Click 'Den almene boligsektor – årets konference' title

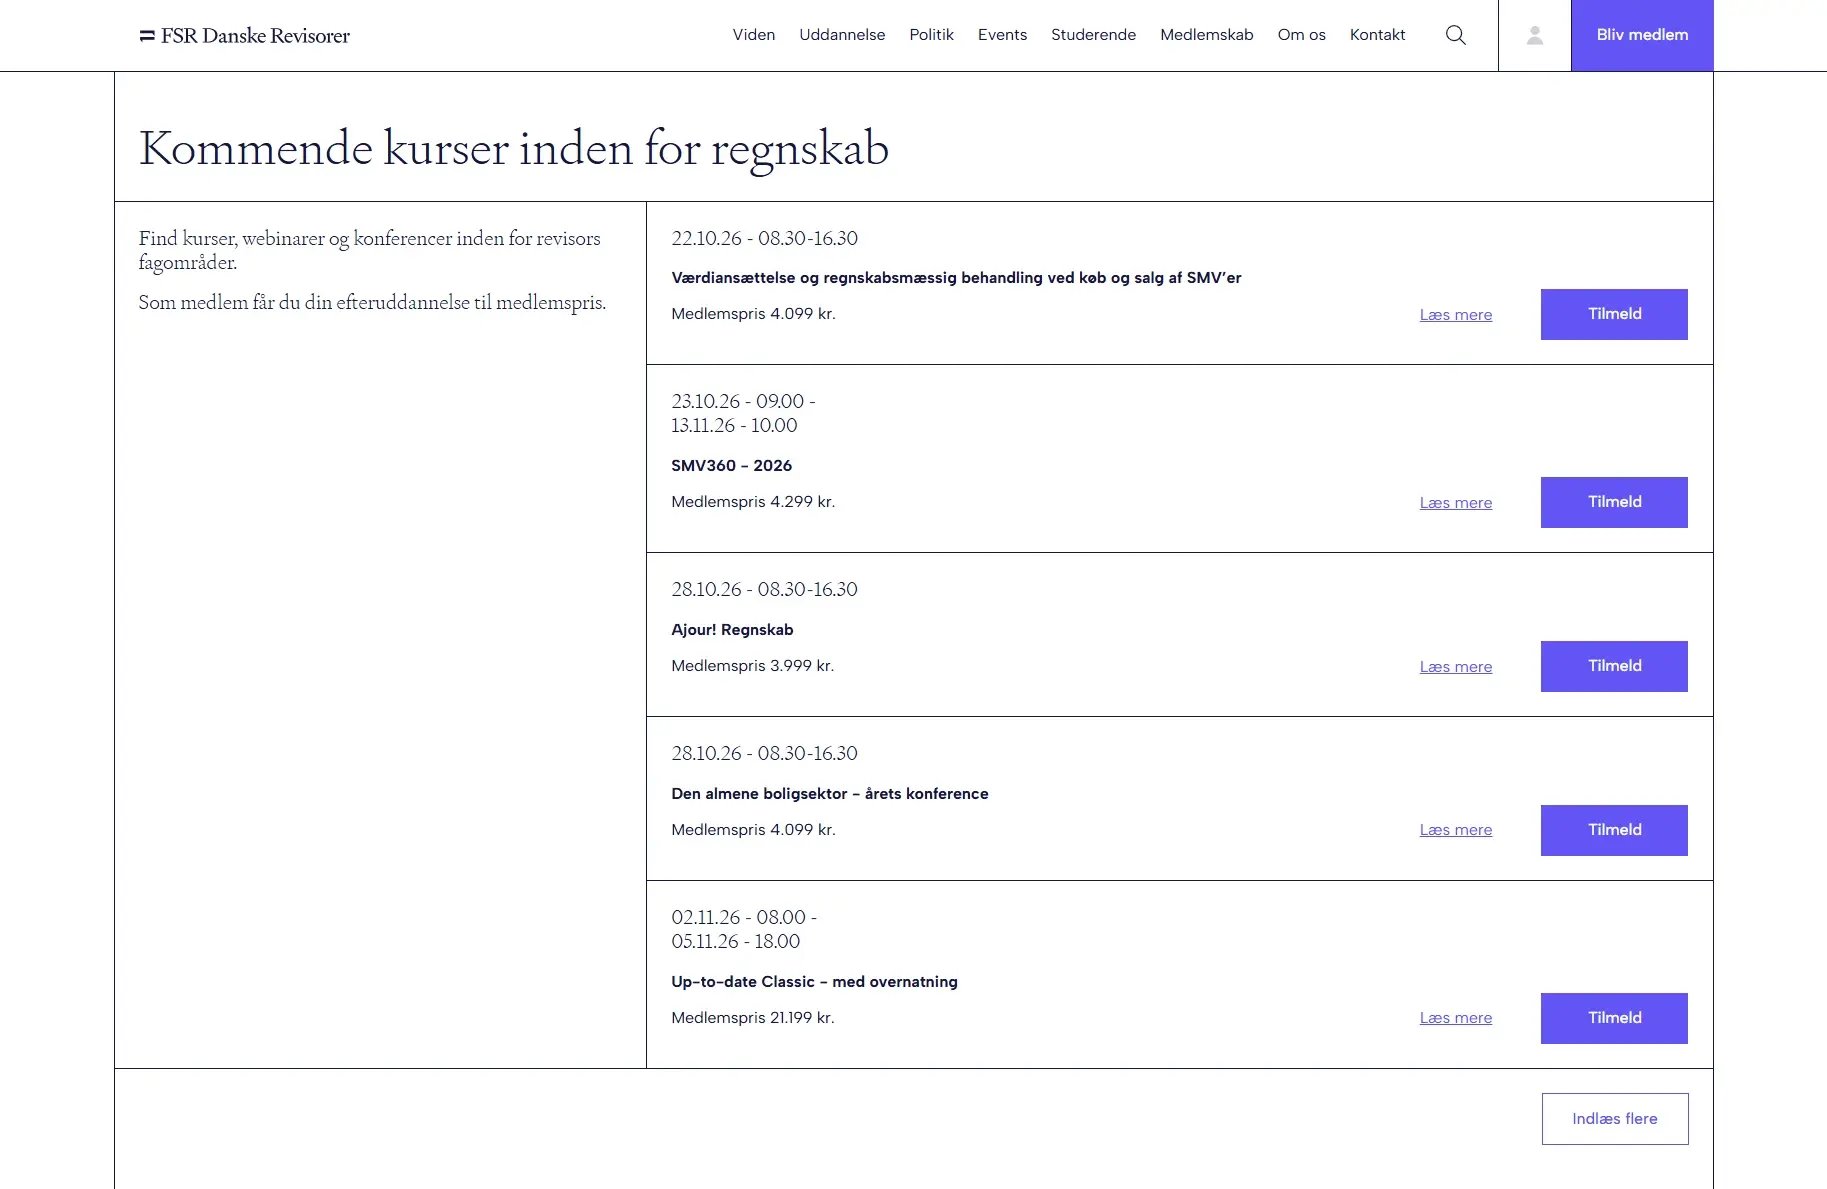[x=829, y=794]
